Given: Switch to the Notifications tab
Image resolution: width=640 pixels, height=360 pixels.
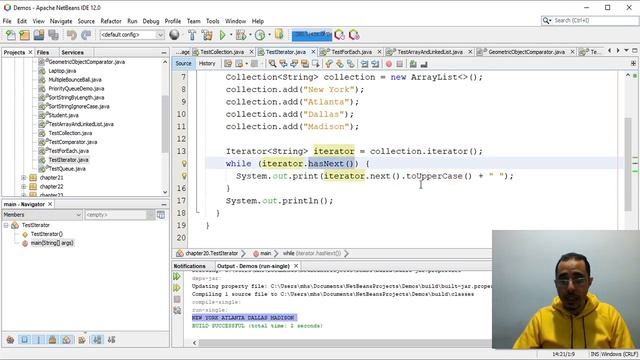Looking at the screenshot, I should [189, 266].
